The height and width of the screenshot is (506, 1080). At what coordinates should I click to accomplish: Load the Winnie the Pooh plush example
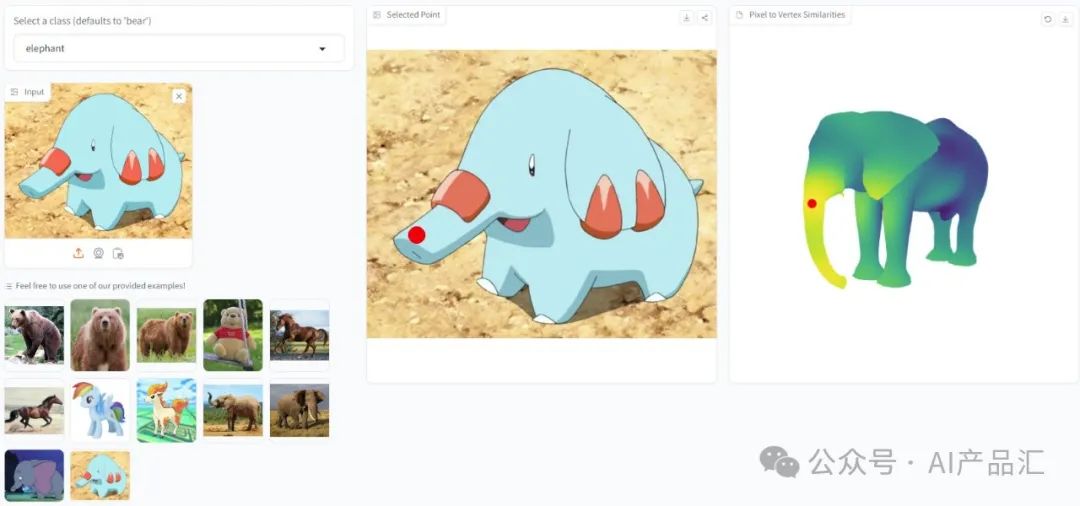tap(233, 335)
